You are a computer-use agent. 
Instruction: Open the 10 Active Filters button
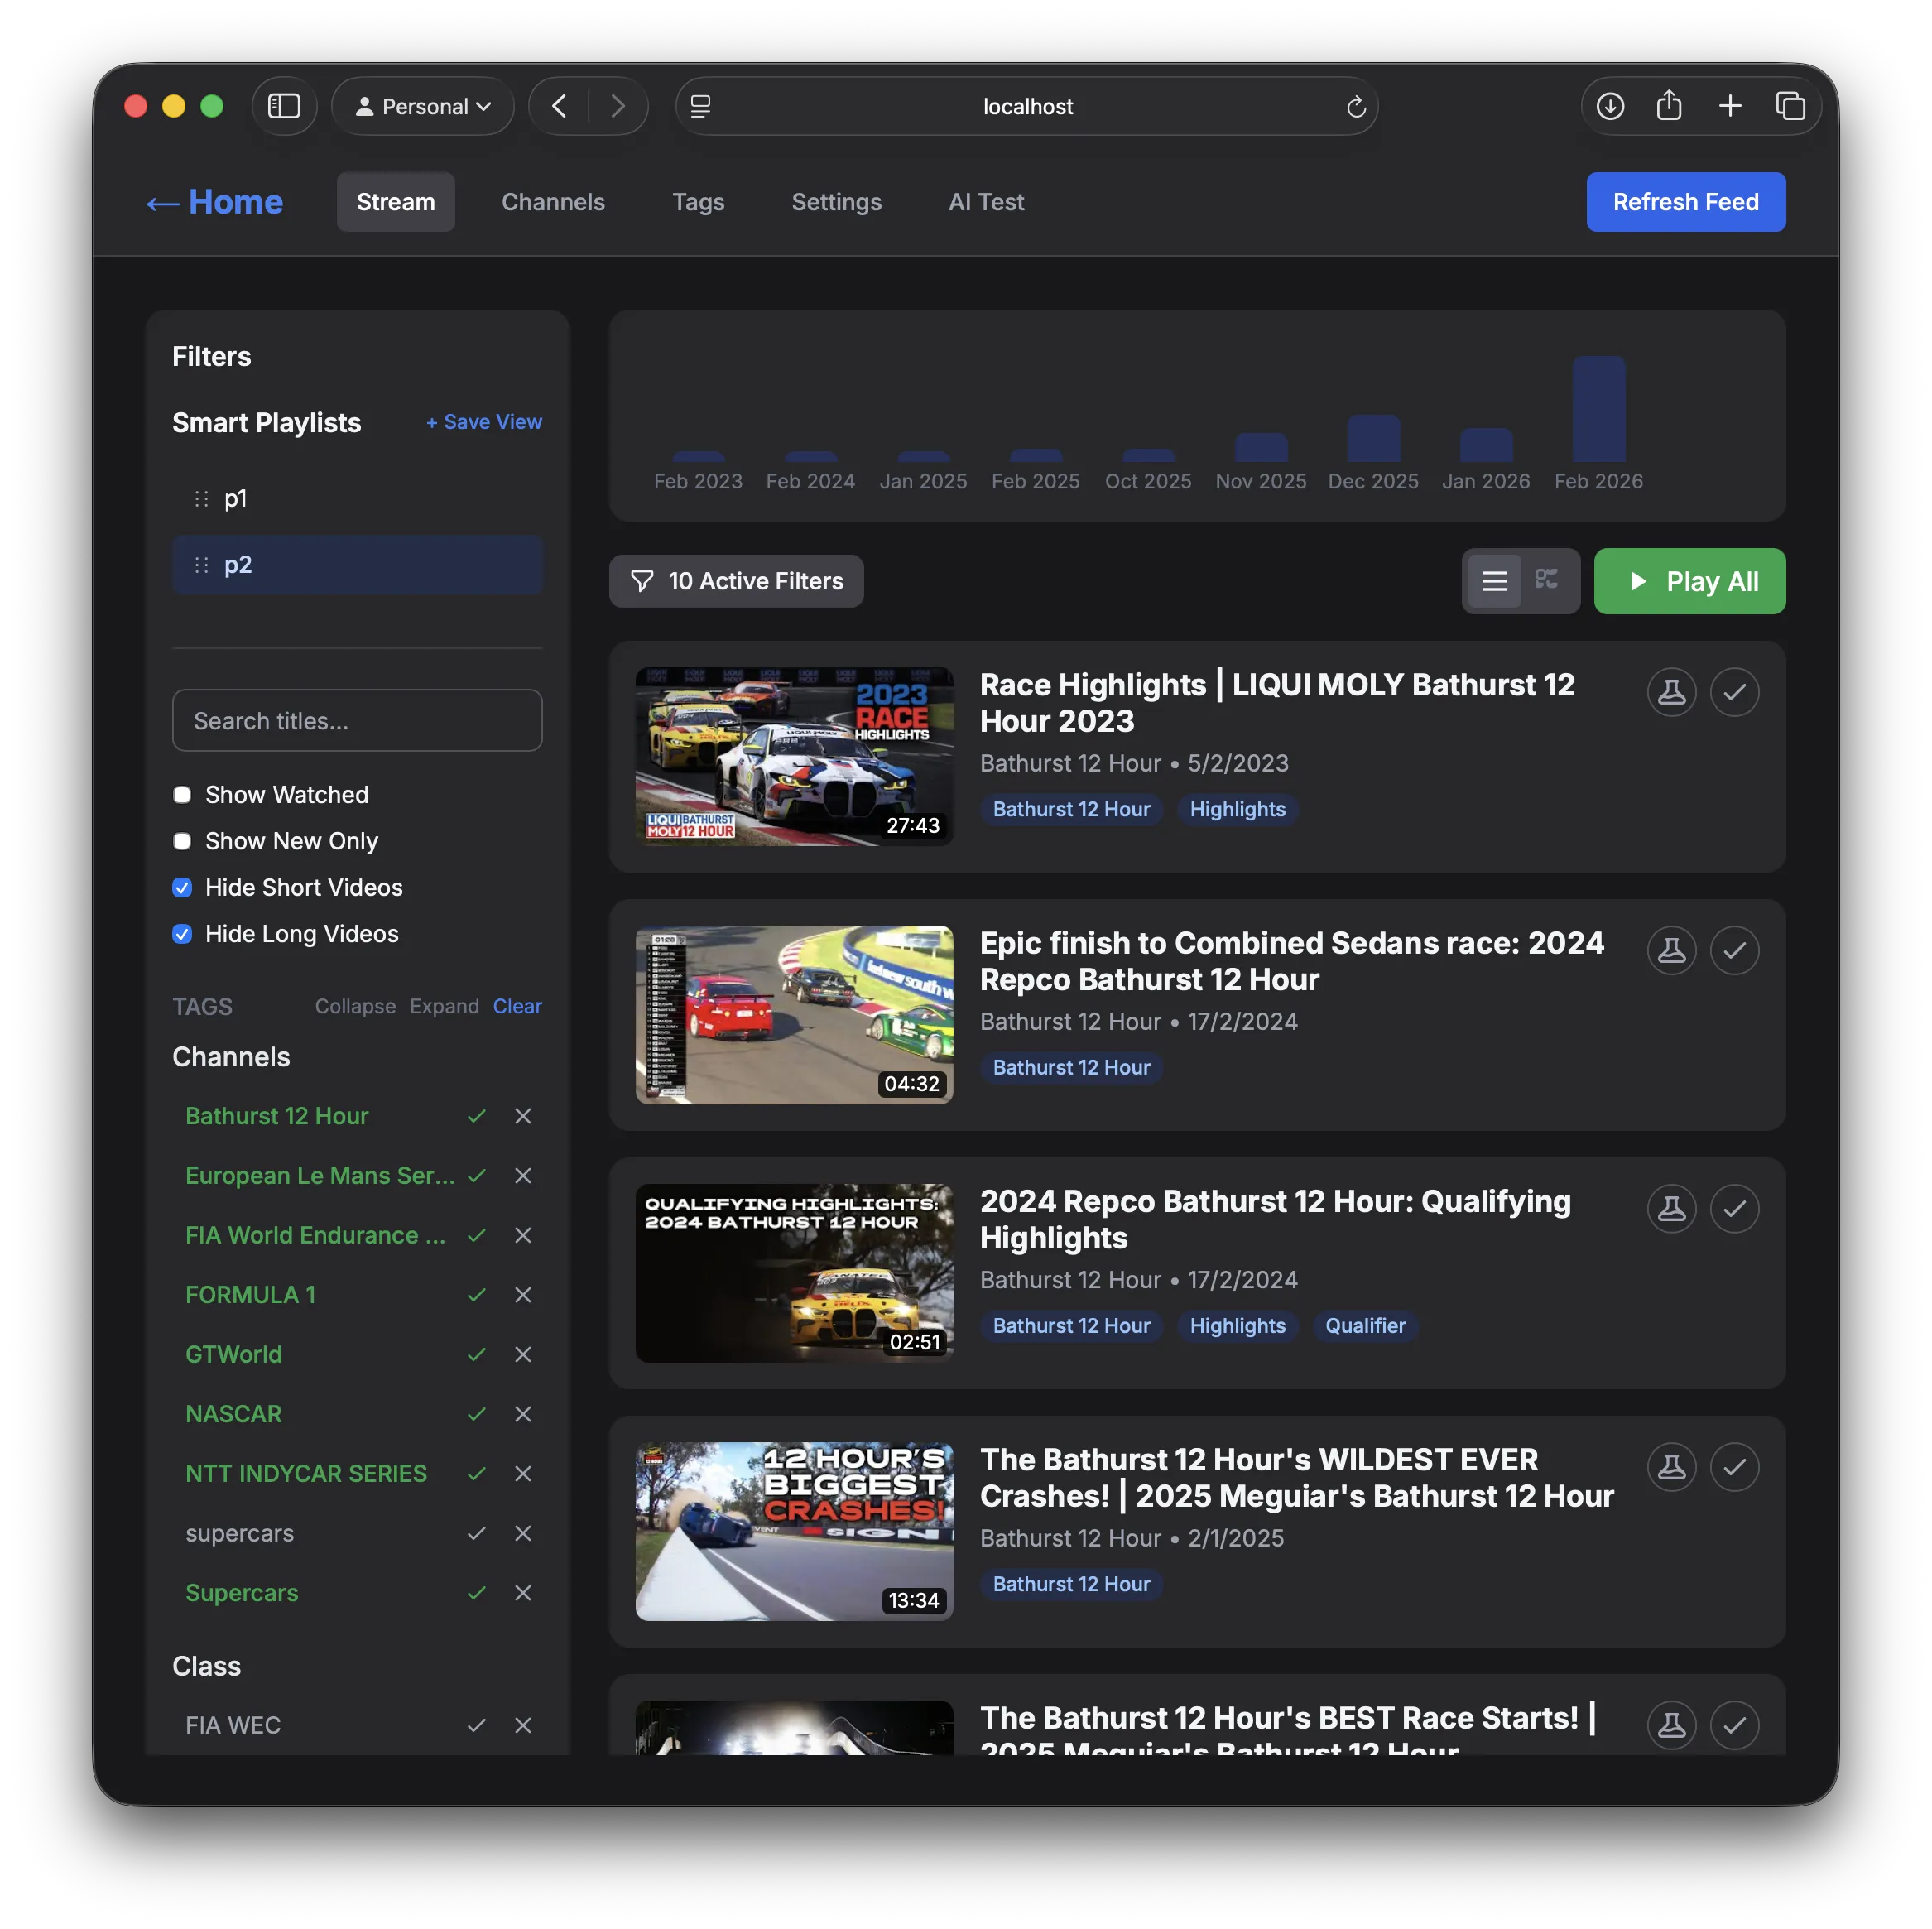(x=736, y=581)
